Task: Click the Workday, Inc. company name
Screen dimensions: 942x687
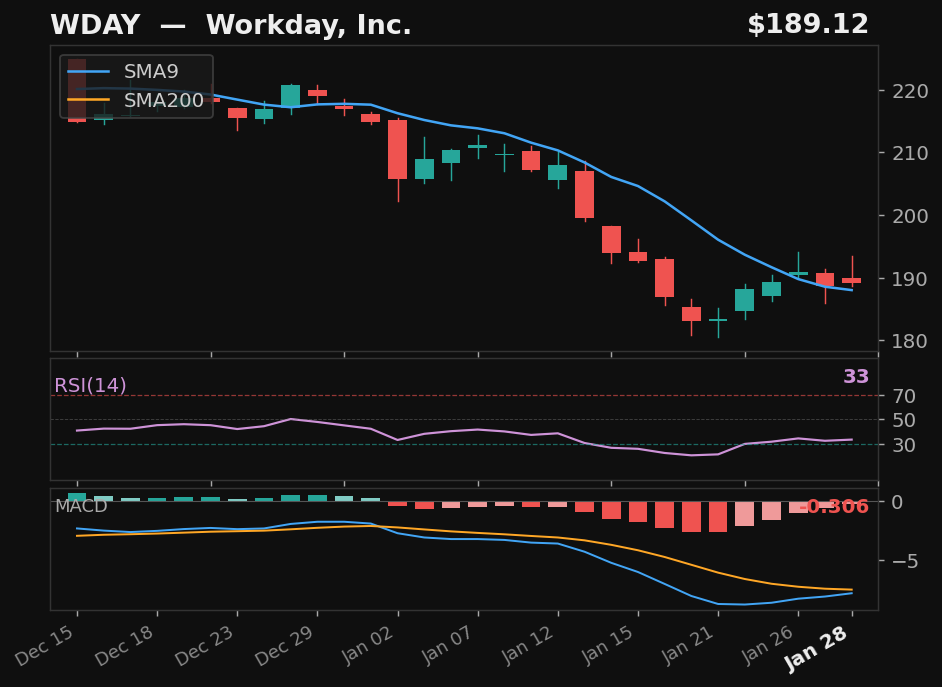Action: click(x=308, y=25)
